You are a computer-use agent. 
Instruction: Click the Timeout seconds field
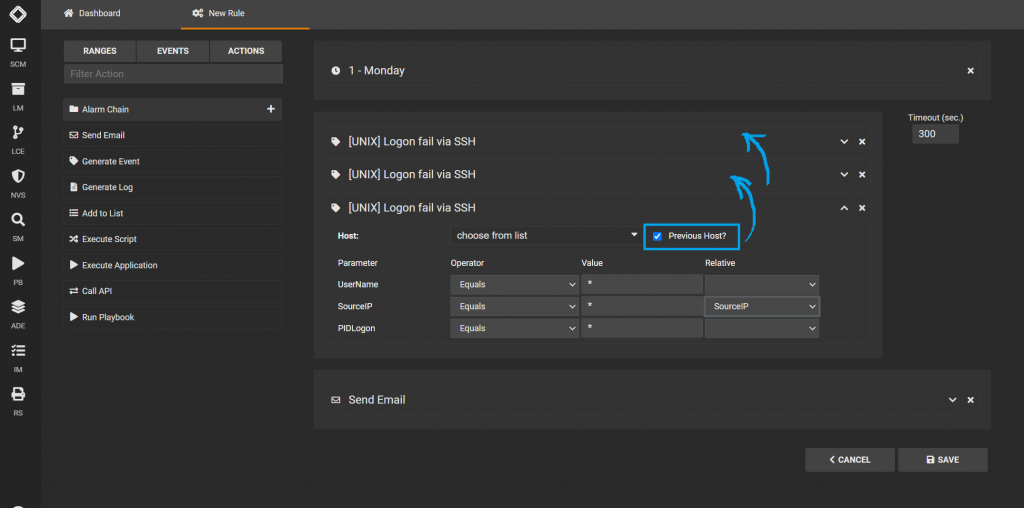[x=935, y=134]
